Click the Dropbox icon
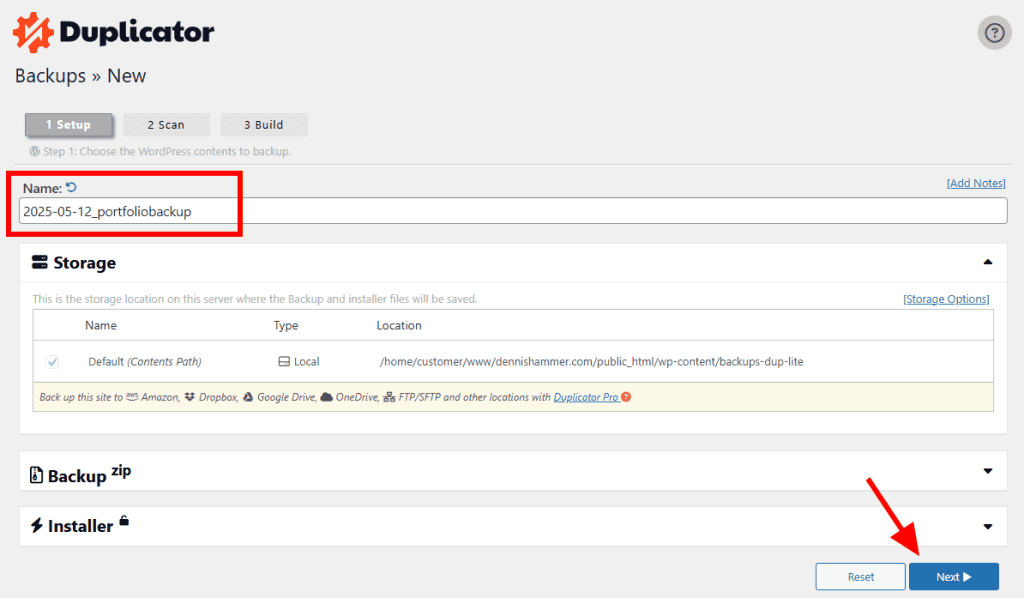1024x598 pixels. (189, 397)
